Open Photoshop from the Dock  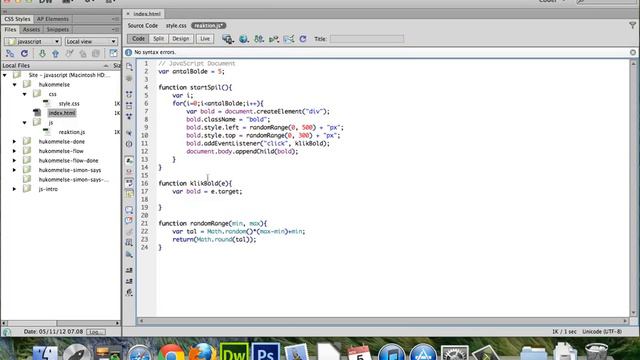click(x=265, y=352)
